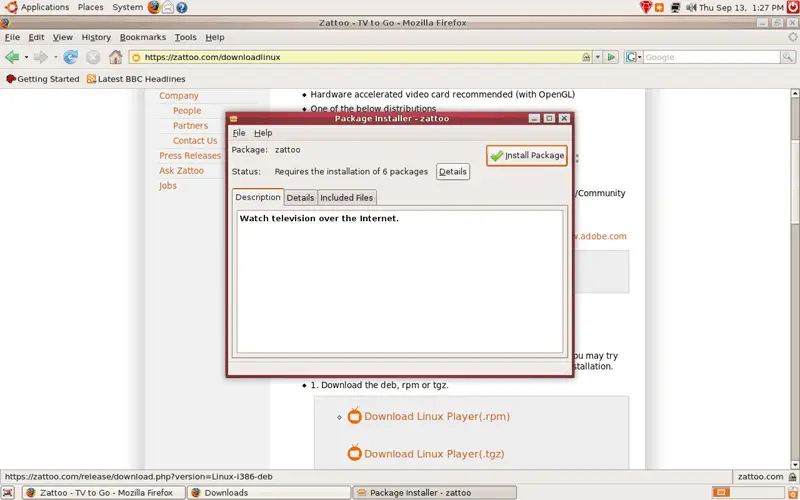Click the network monitor tray icon
This screenshot has width=800, height=500.
pyautogui.click(x=676, y=7)
